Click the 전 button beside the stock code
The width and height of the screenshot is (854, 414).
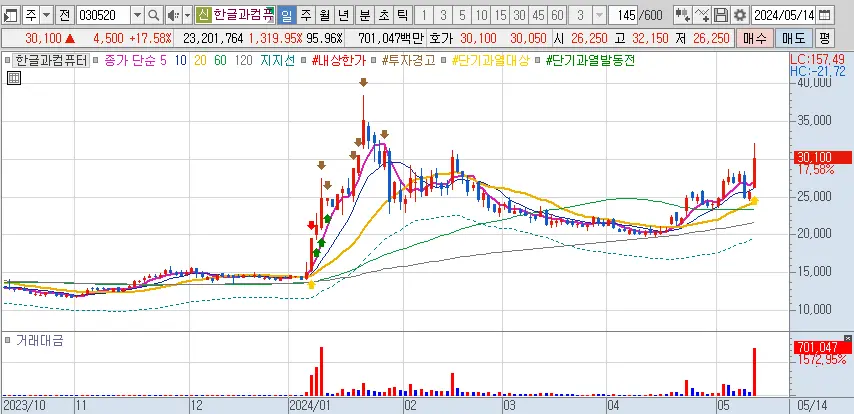pyautogui.click(x=65, y=15)
